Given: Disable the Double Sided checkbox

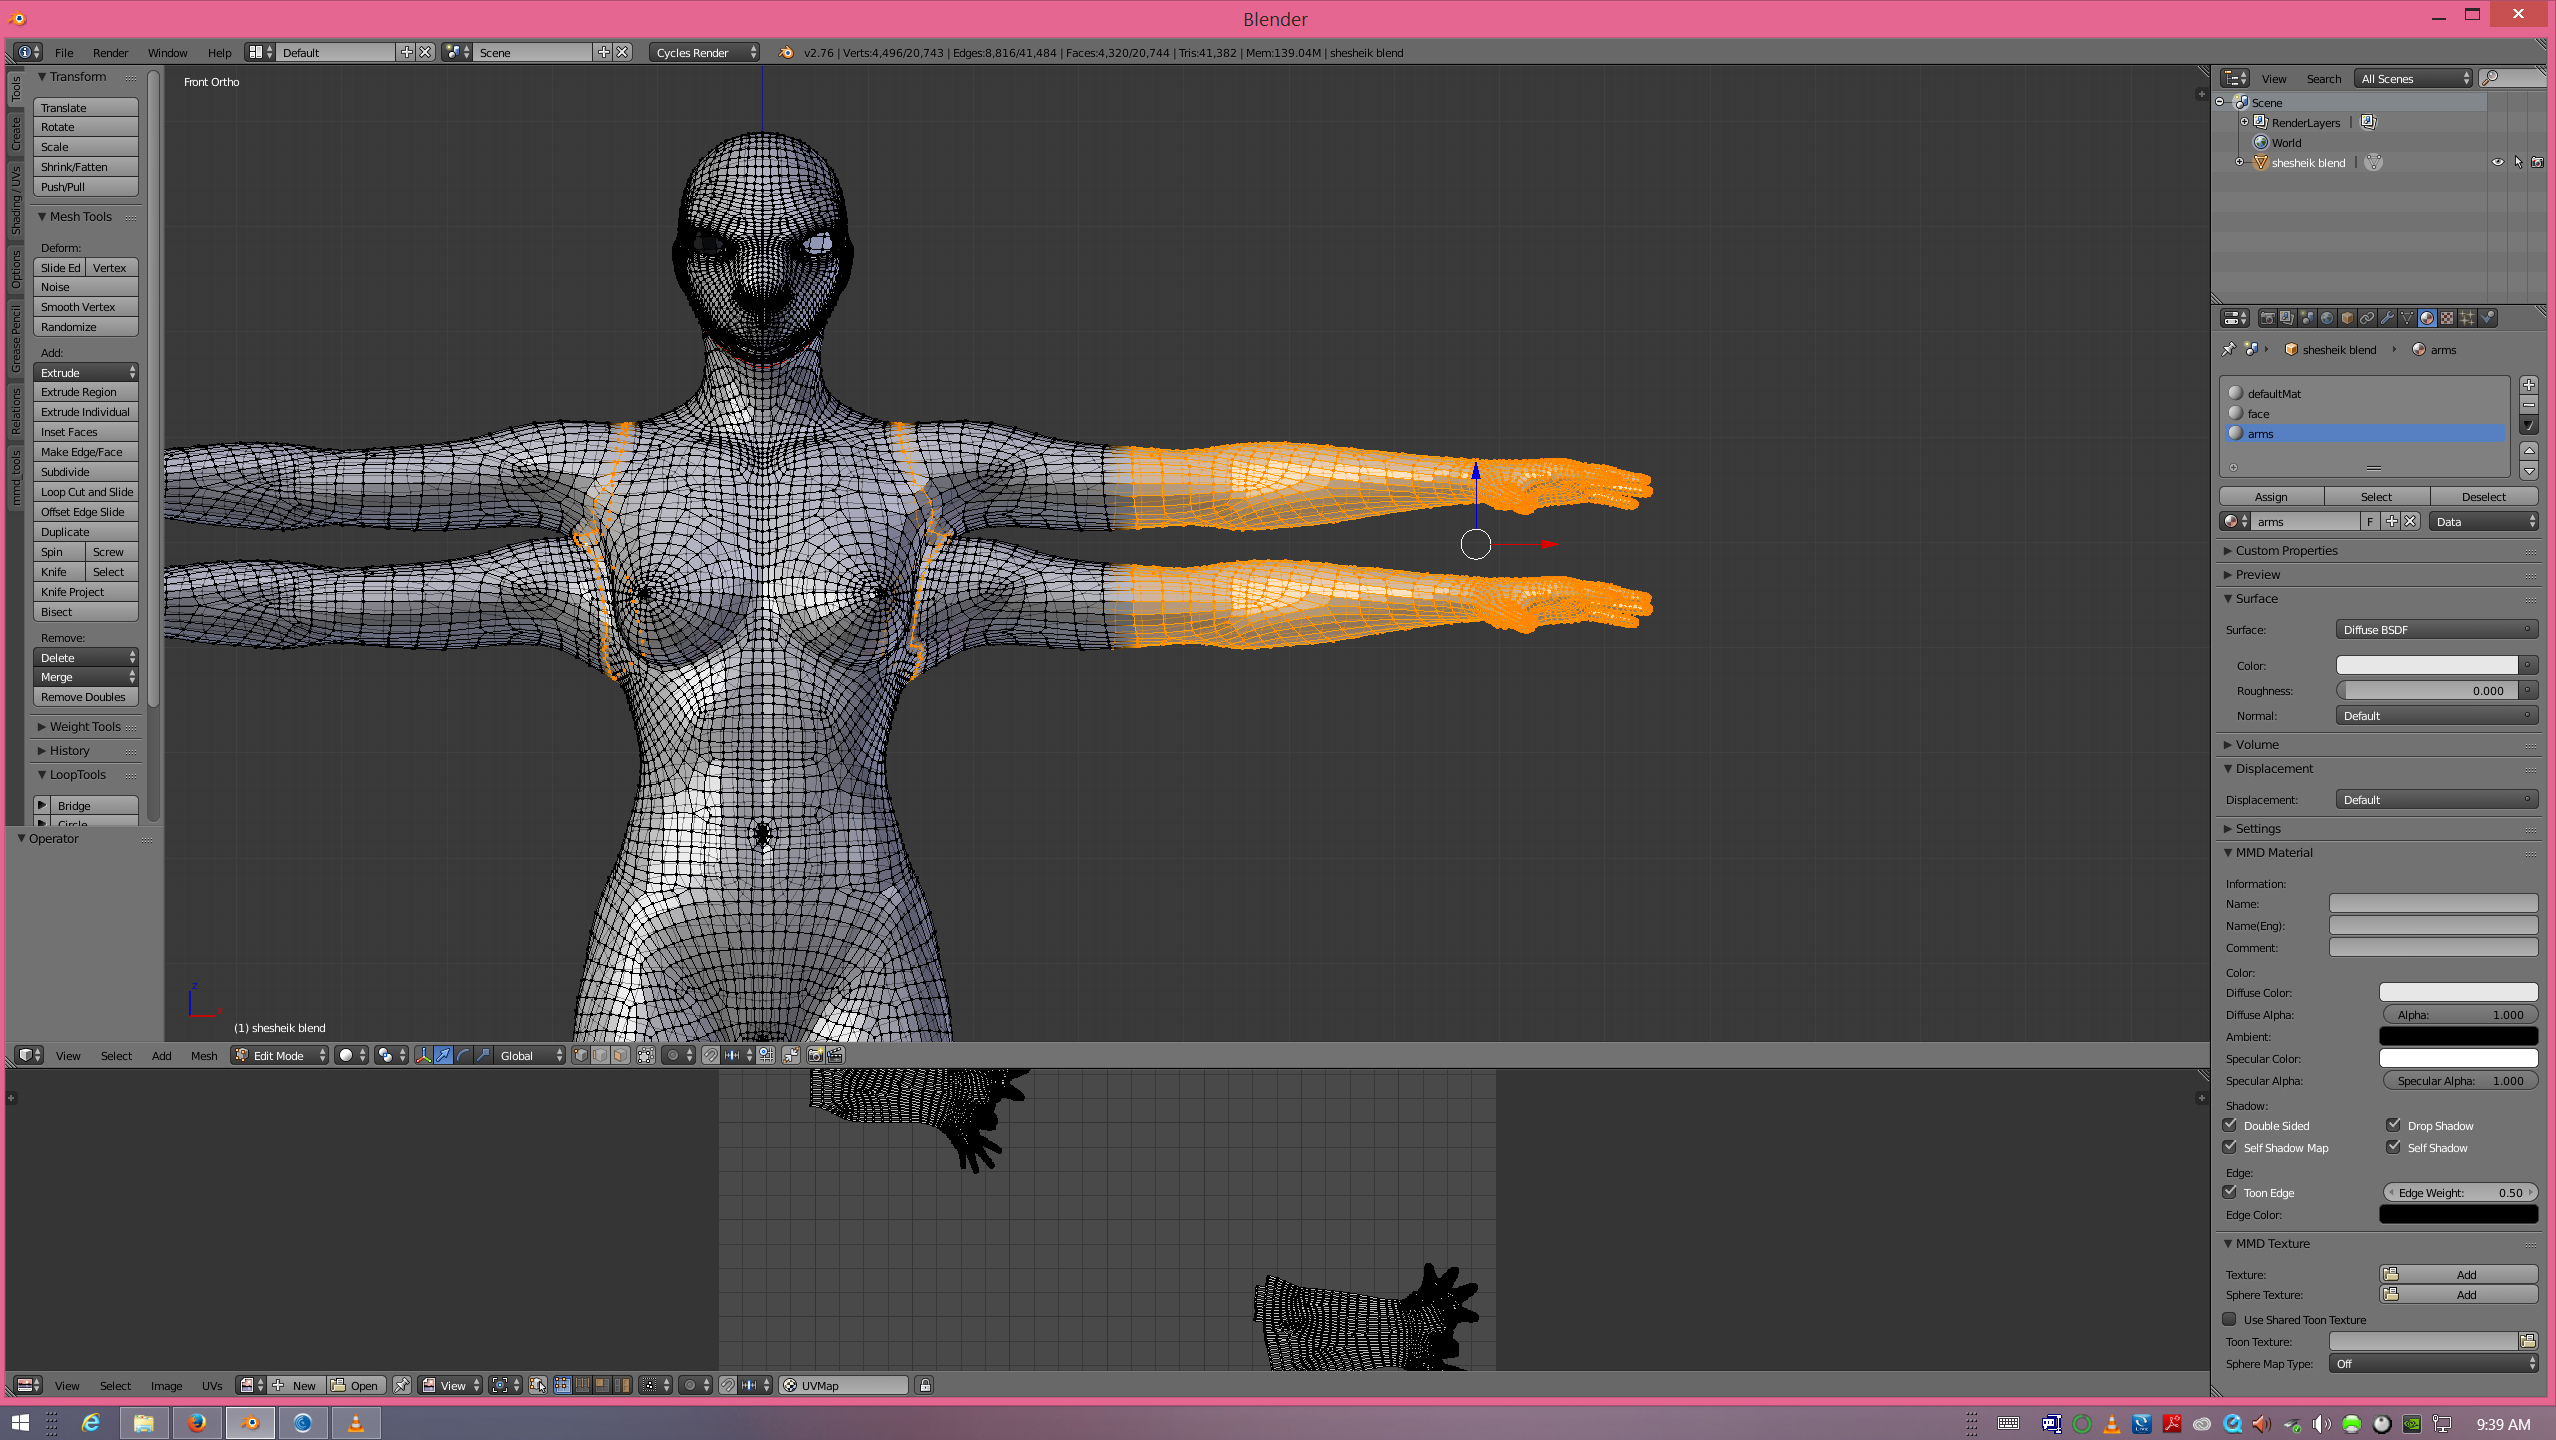Looking at the screenshot, I should [x=2230, y=1125].
